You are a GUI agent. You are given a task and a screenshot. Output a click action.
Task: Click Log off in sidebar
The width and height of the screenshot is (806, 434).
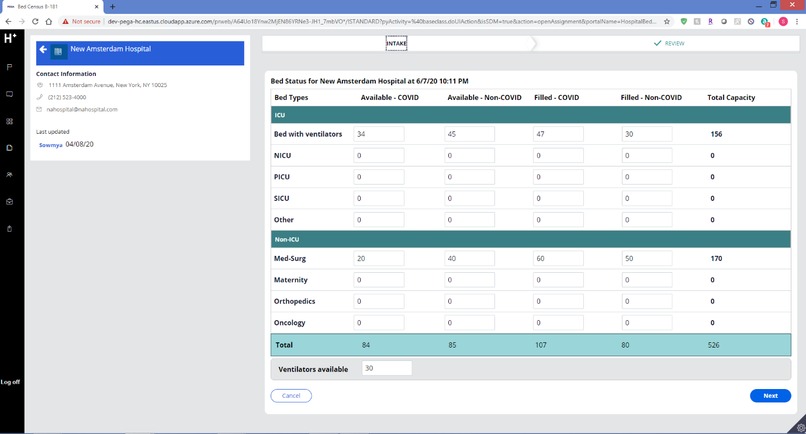[x=10, y=382]
